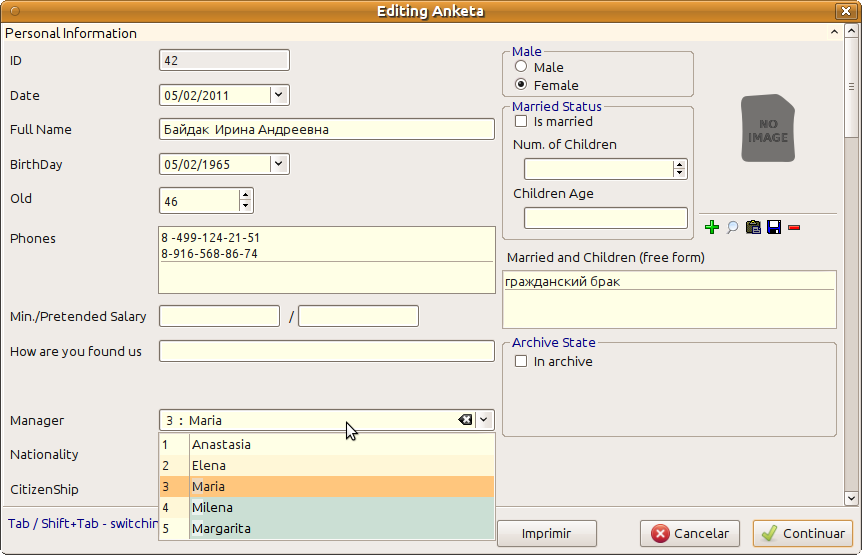Decrease Num. of Children with down arrow

click(680, 173)
